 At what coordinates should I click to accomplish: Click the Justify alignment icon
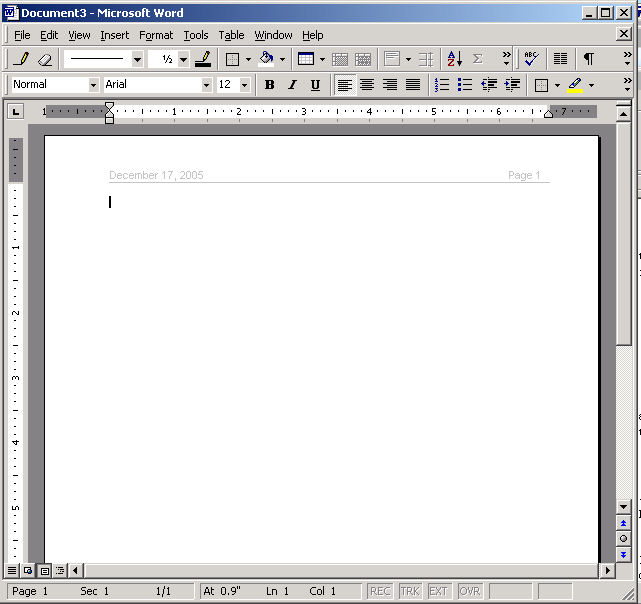[x=413, y=85]
